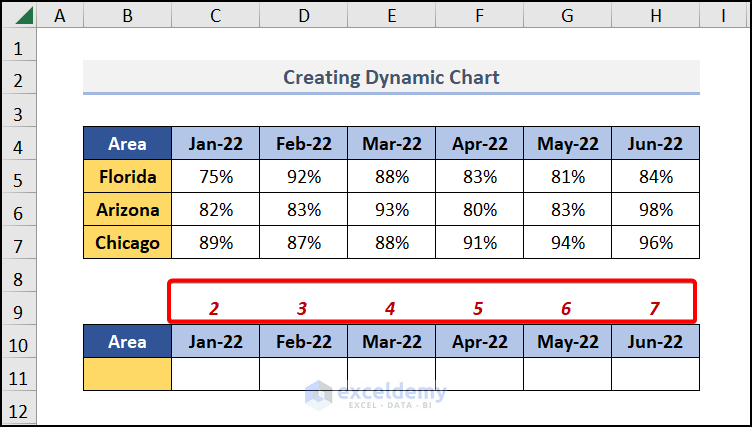
Task: Select row 11 header
Action: pyautogui.click(x=19, y=374)
